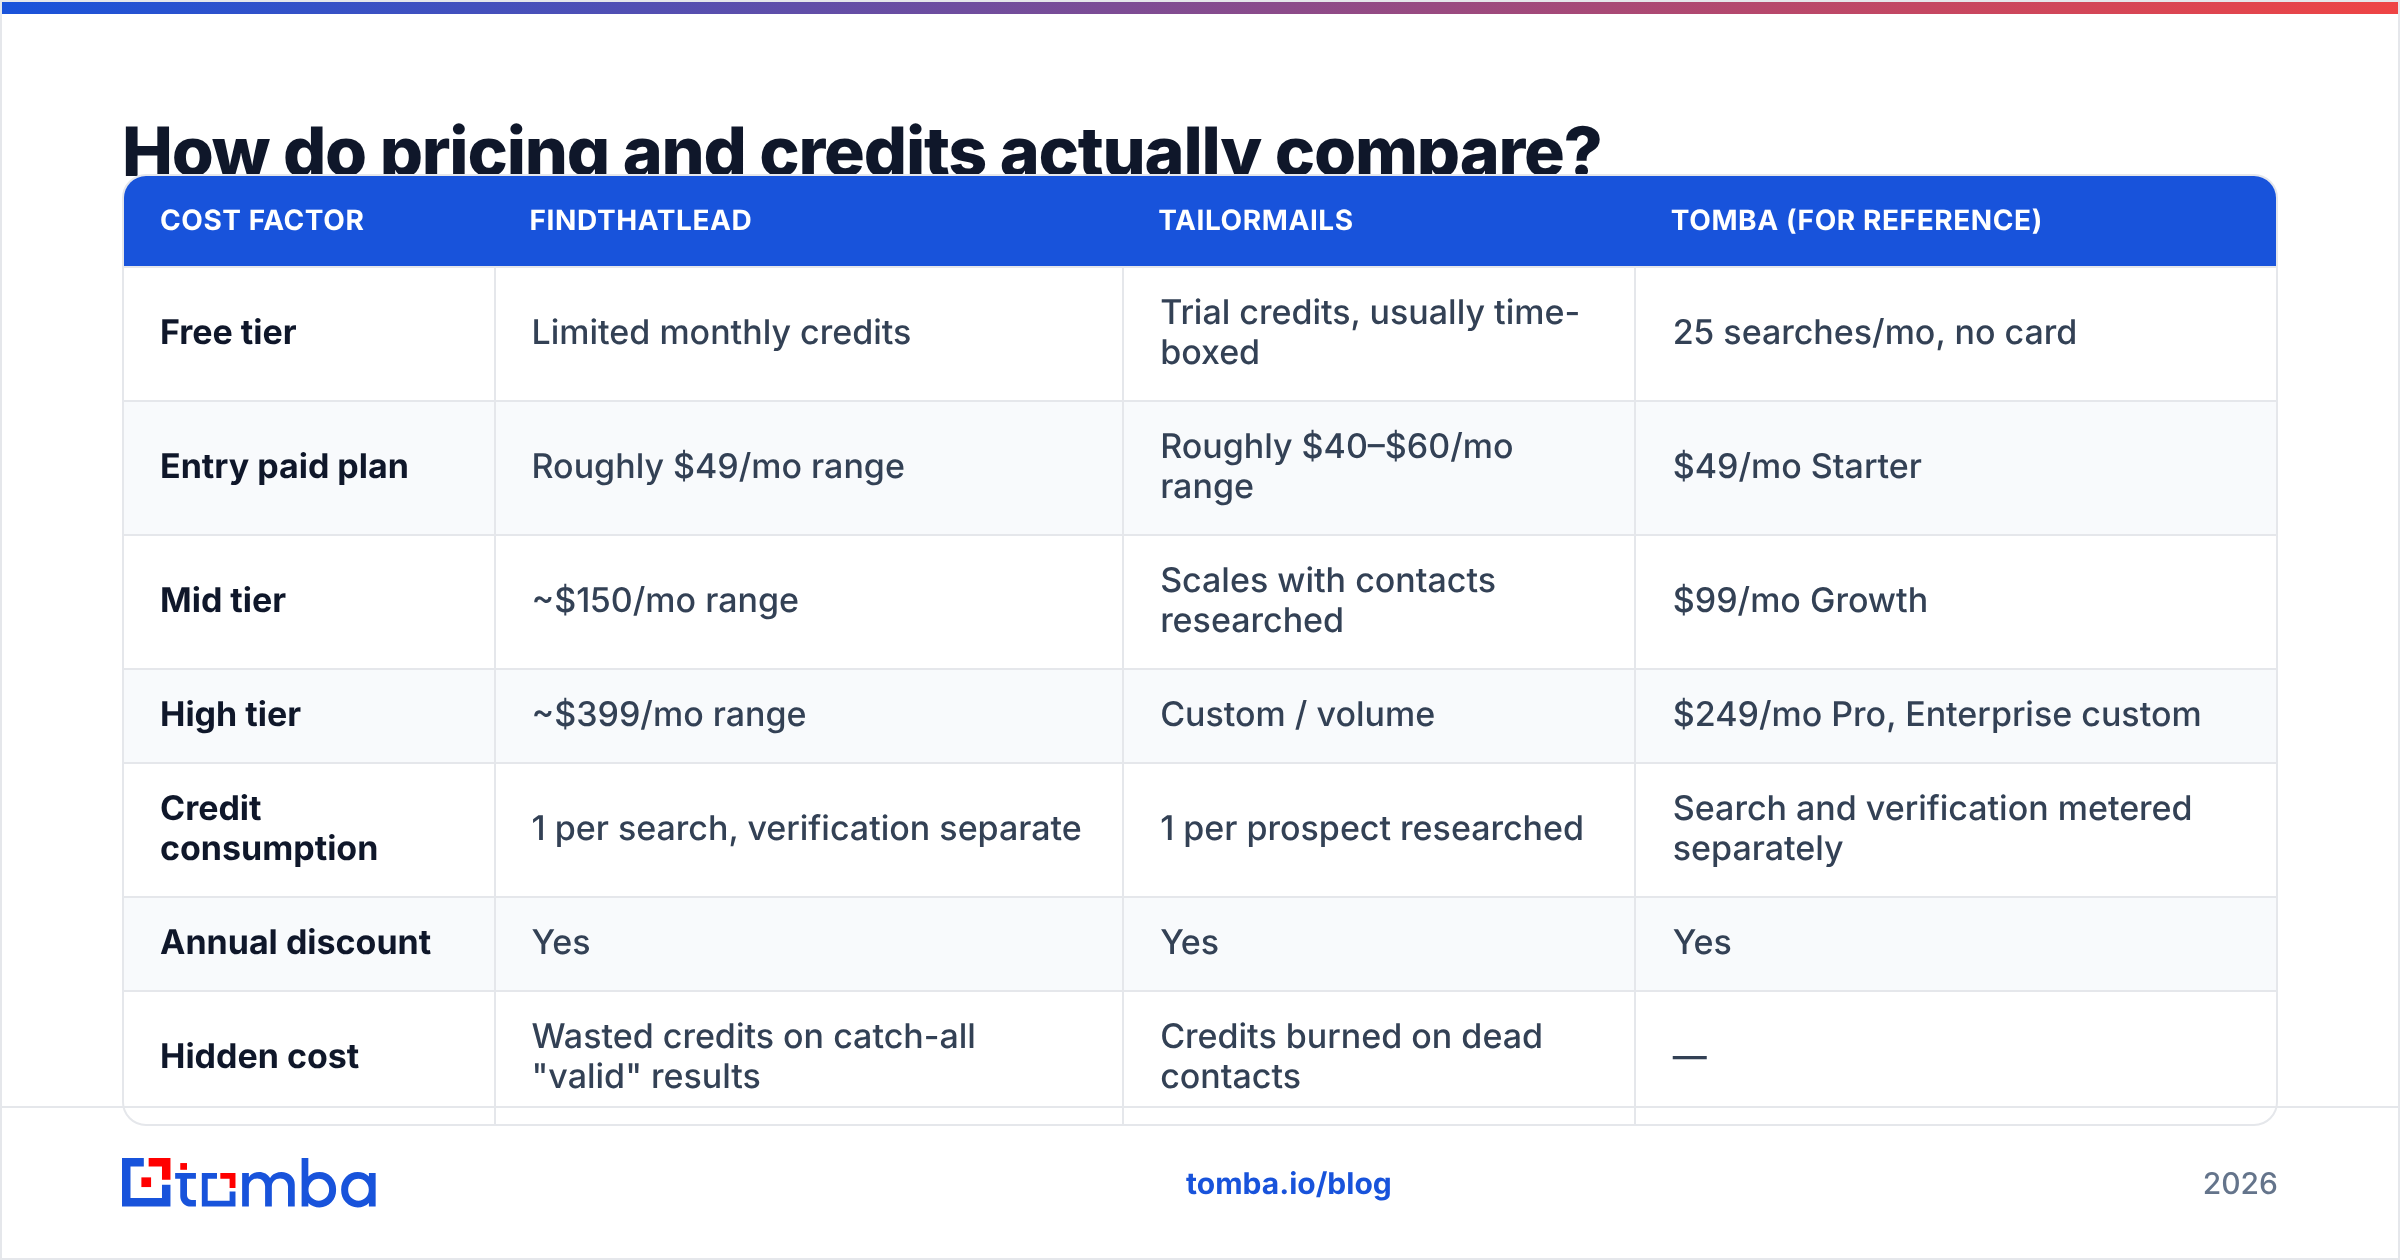Select the 'Credit consumption' row label
This screenshot has height=1260, width=2400.
(x=269, y=829)
